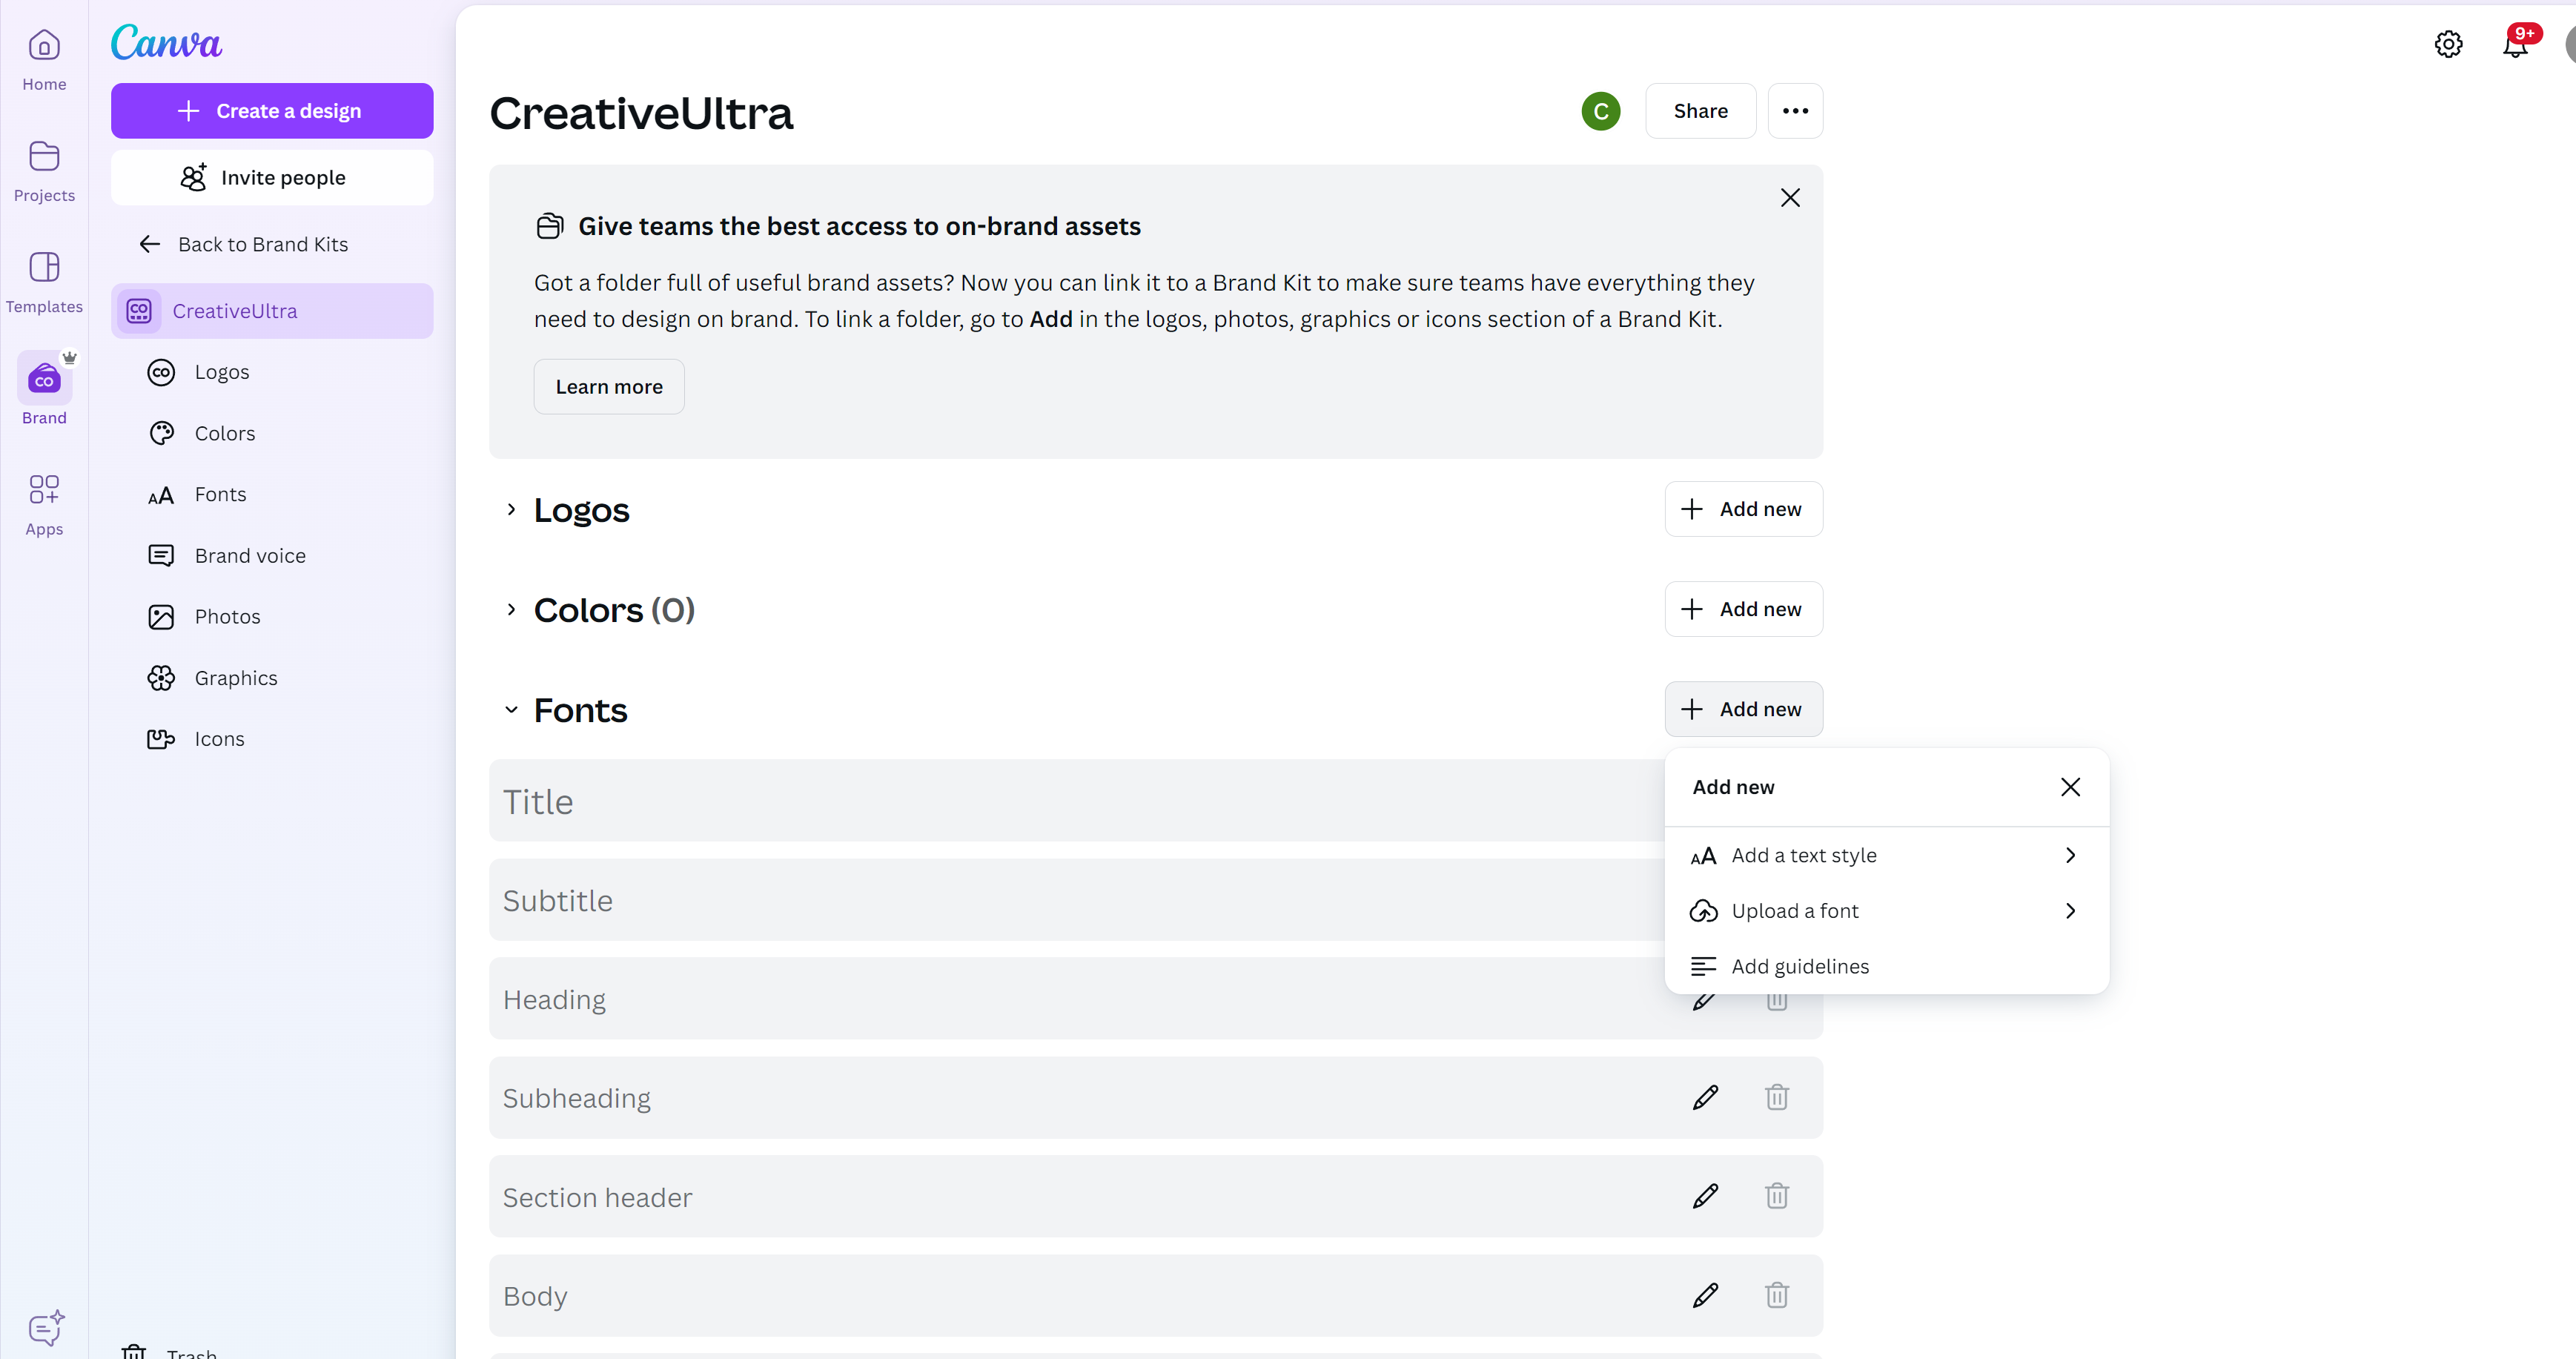
Task: Delete the Subheading text style
Action: point(1776,1097)
